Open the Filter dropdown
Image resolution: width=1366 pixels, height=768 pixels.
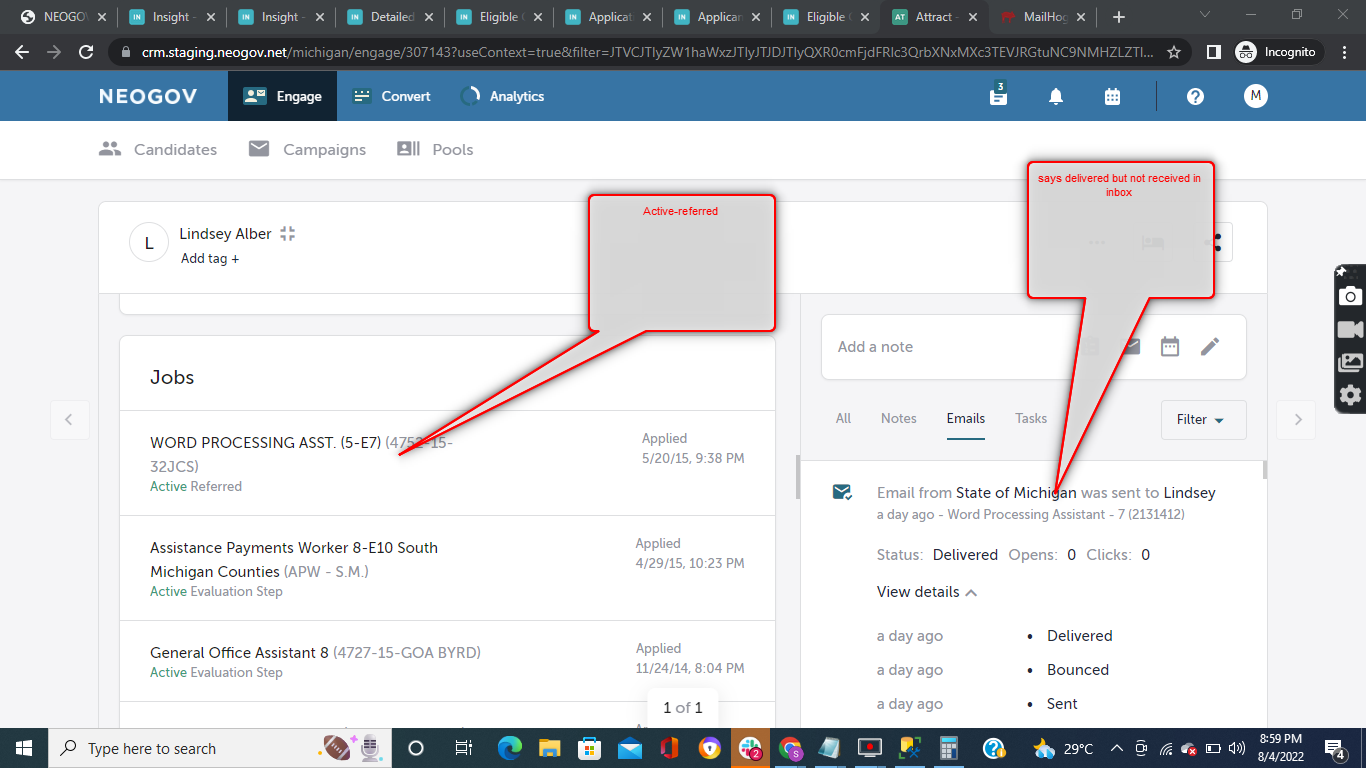pyautogui.click(x=1203, y=420)
